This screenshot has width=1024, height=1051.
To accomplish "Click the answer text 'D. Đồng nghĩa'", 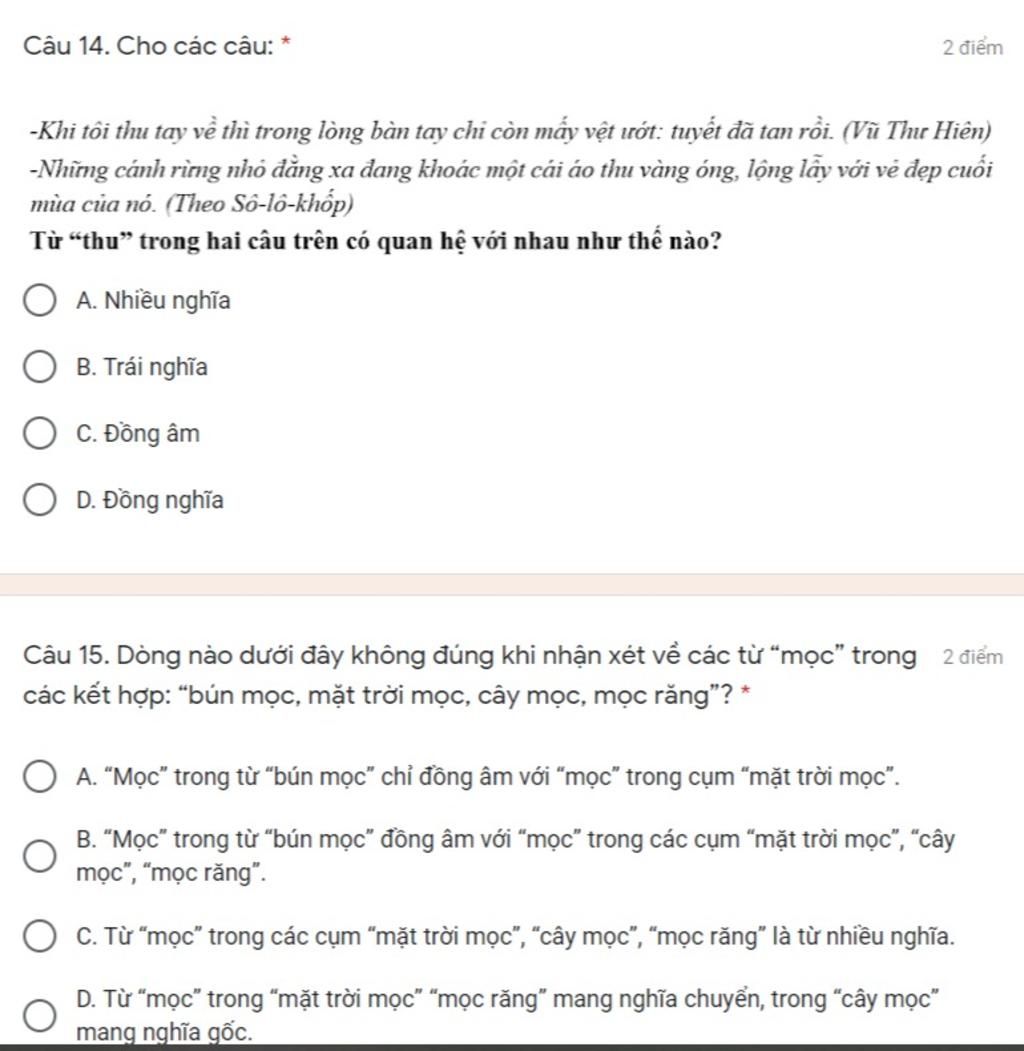I will 150,500.
